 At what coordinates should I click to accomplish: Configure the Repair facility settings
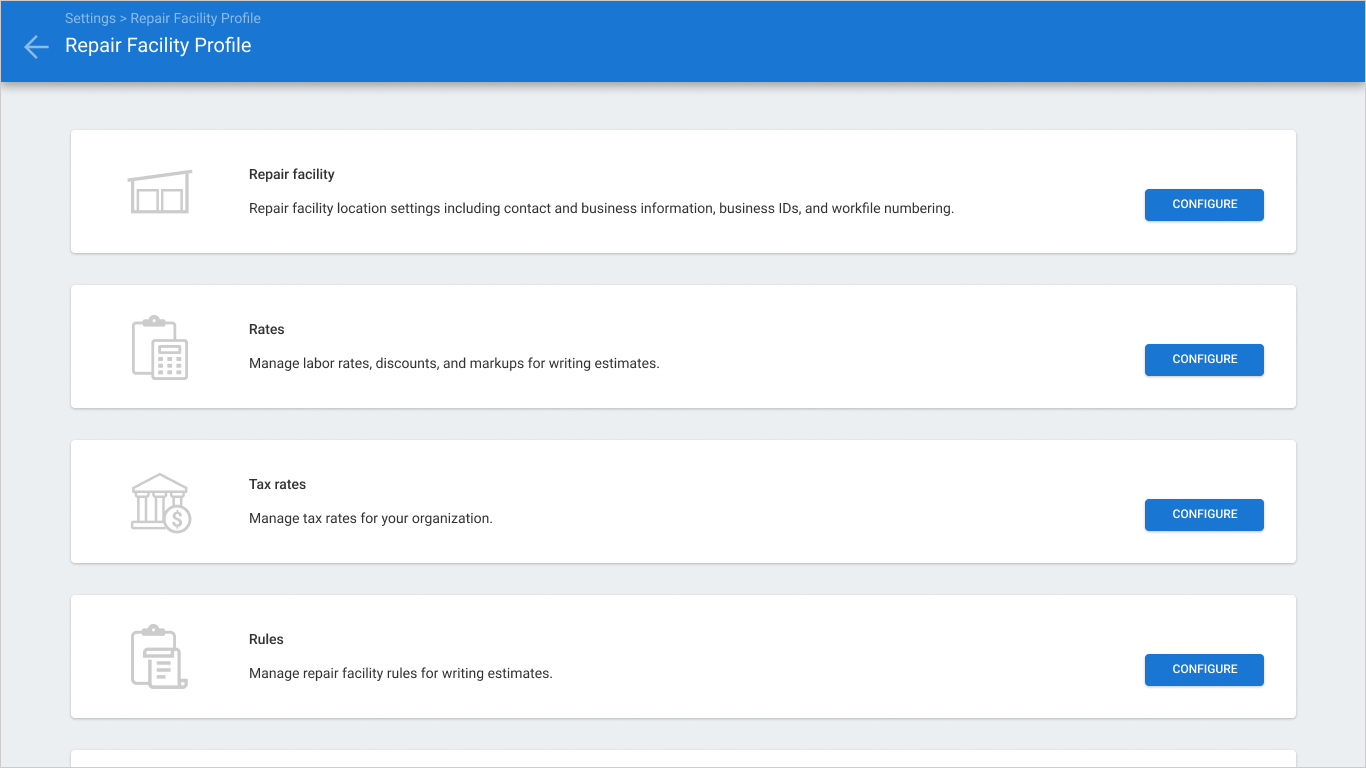[1204, 204]
